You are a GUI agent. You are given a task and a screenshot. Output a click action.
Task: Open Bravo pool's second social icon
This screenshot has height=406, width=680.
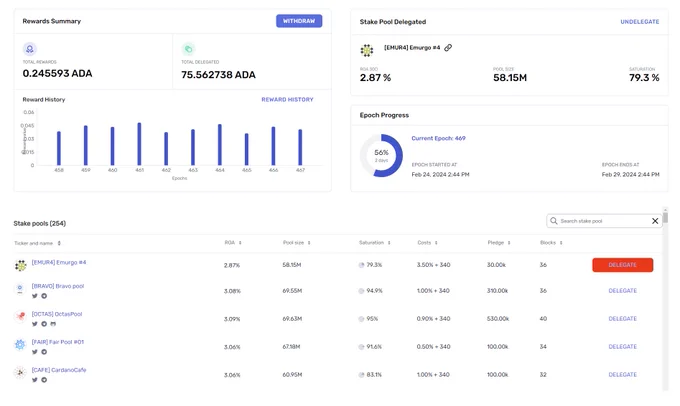[44, 296]
